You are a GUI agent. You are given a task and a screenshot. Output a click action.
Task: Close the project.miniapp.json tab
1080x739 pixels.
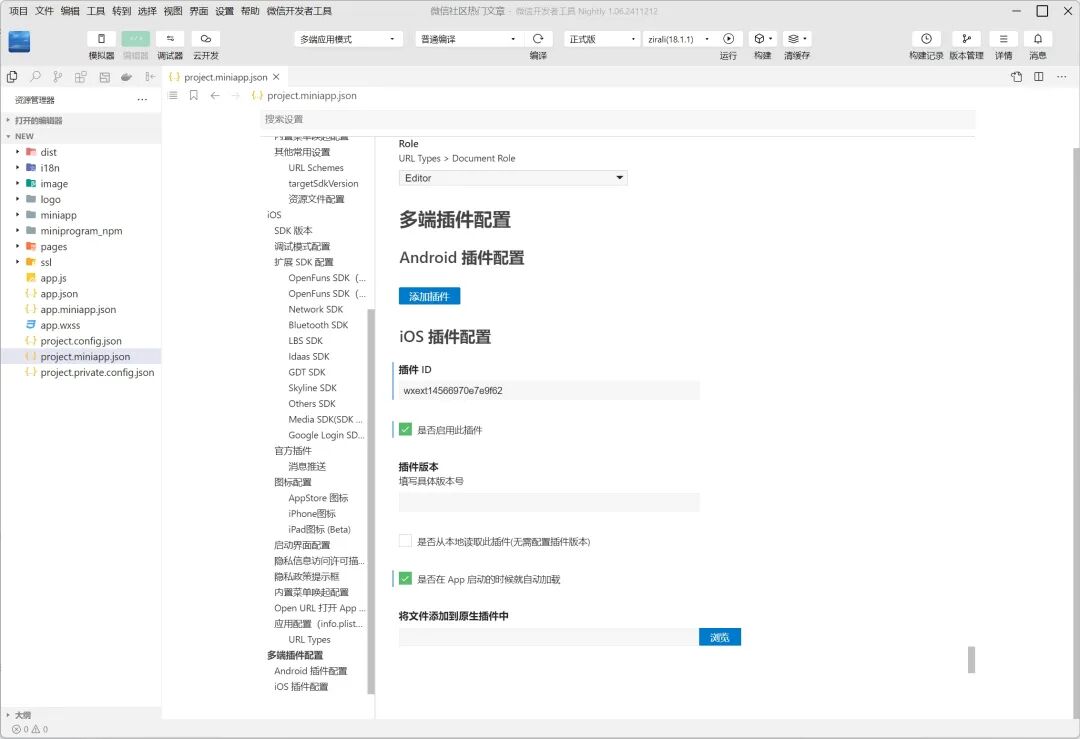point(276,77)
